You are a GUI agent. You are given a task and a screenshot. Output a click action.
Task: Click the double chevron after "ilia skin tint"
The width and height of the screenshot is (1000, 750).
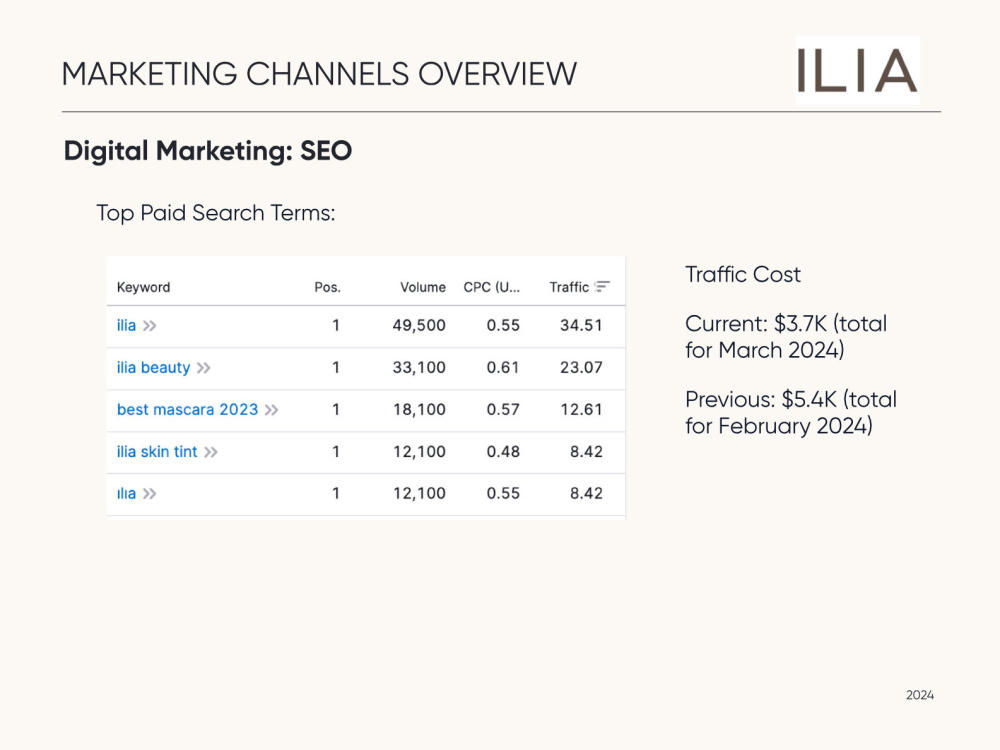tap(210, 452)
